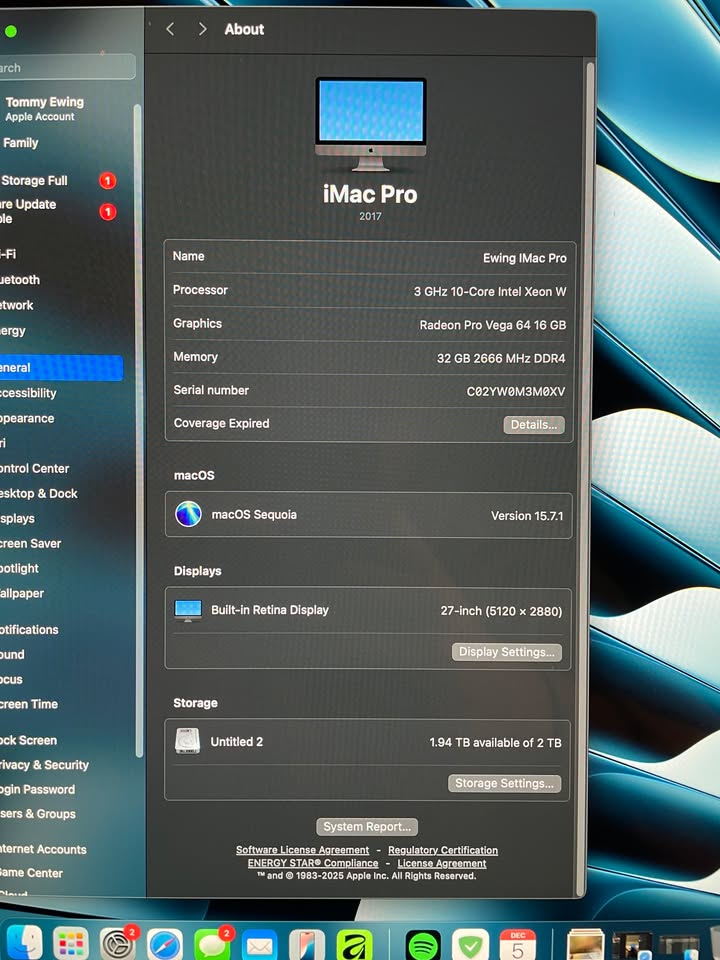Click the Built-in Retina Display icon
The image size is (720, 960).
tap(188, 610)
